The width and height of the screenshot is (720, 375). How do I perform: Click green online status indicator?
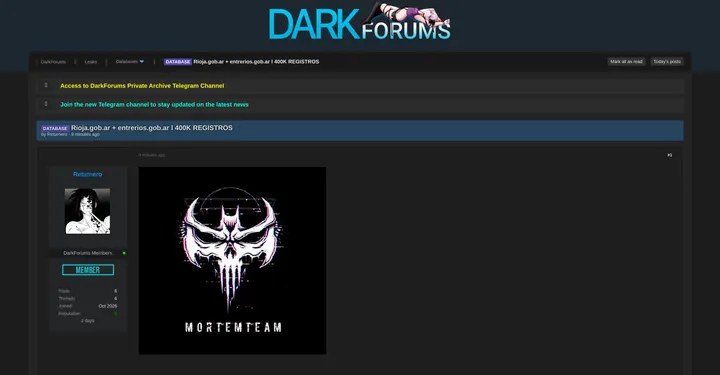point(124,253)
